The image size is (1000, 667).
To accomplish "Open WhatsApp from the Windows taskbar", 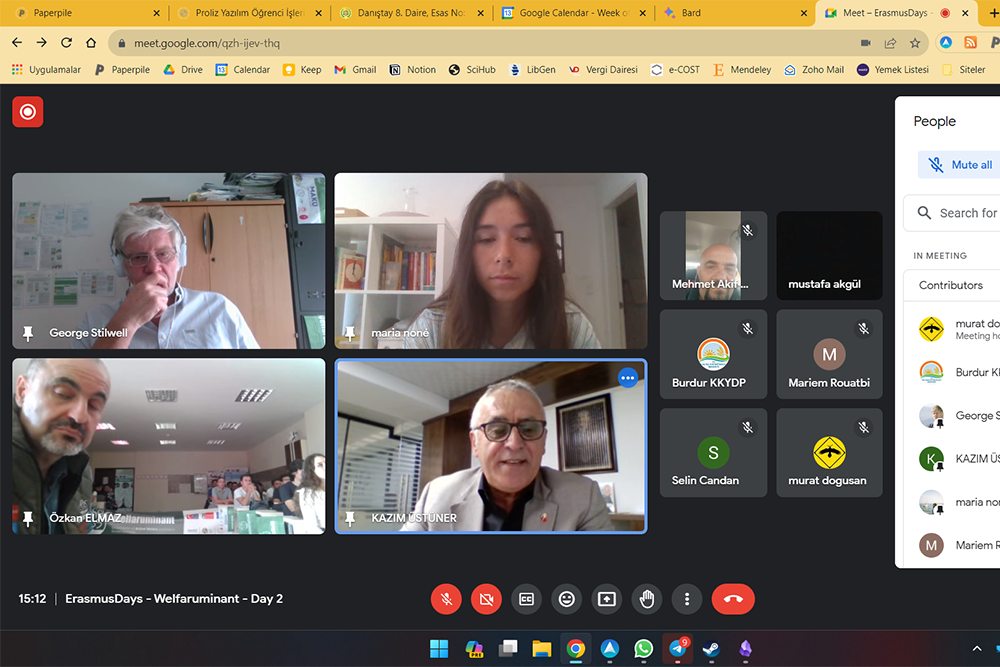I will point(643,649).
